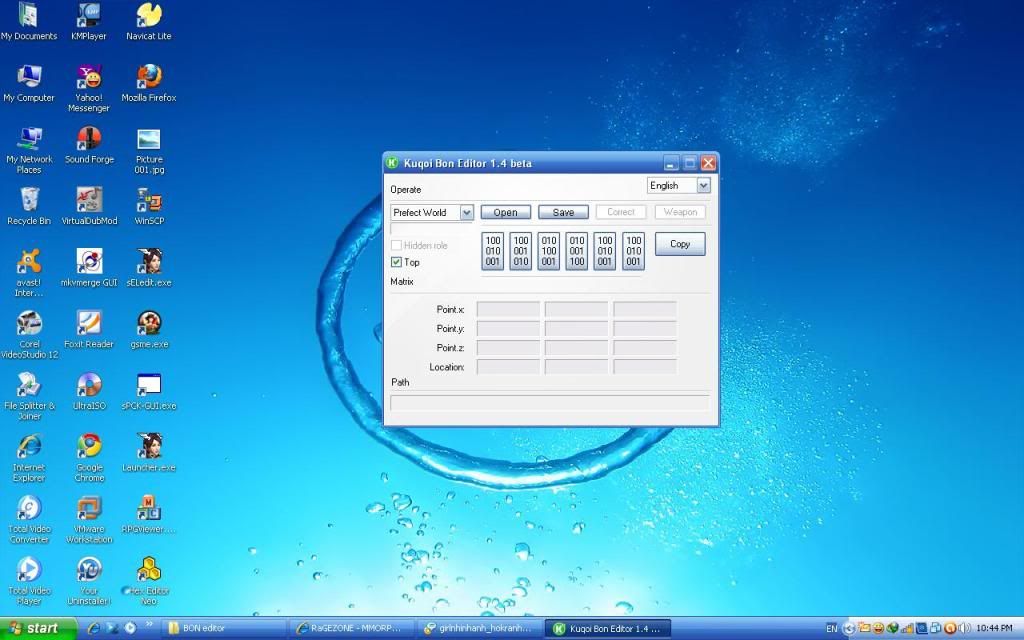Viewport: 1024px width, 640px height.
Task: Select the sPCK-GUI.exe desktop icon
Action: point(149,387)
